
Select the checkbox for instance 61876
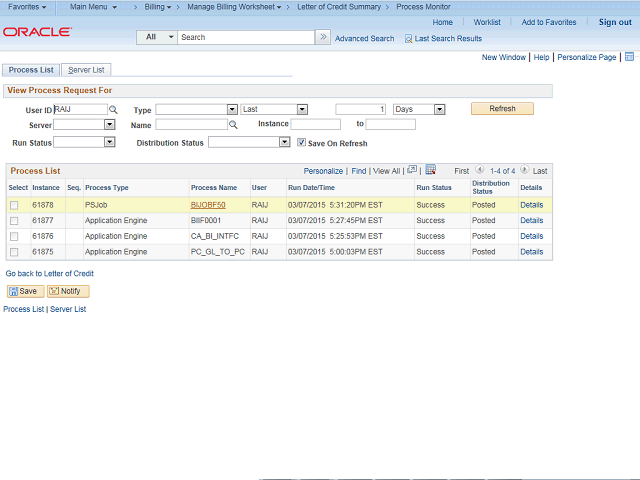(x=14, y=237)
